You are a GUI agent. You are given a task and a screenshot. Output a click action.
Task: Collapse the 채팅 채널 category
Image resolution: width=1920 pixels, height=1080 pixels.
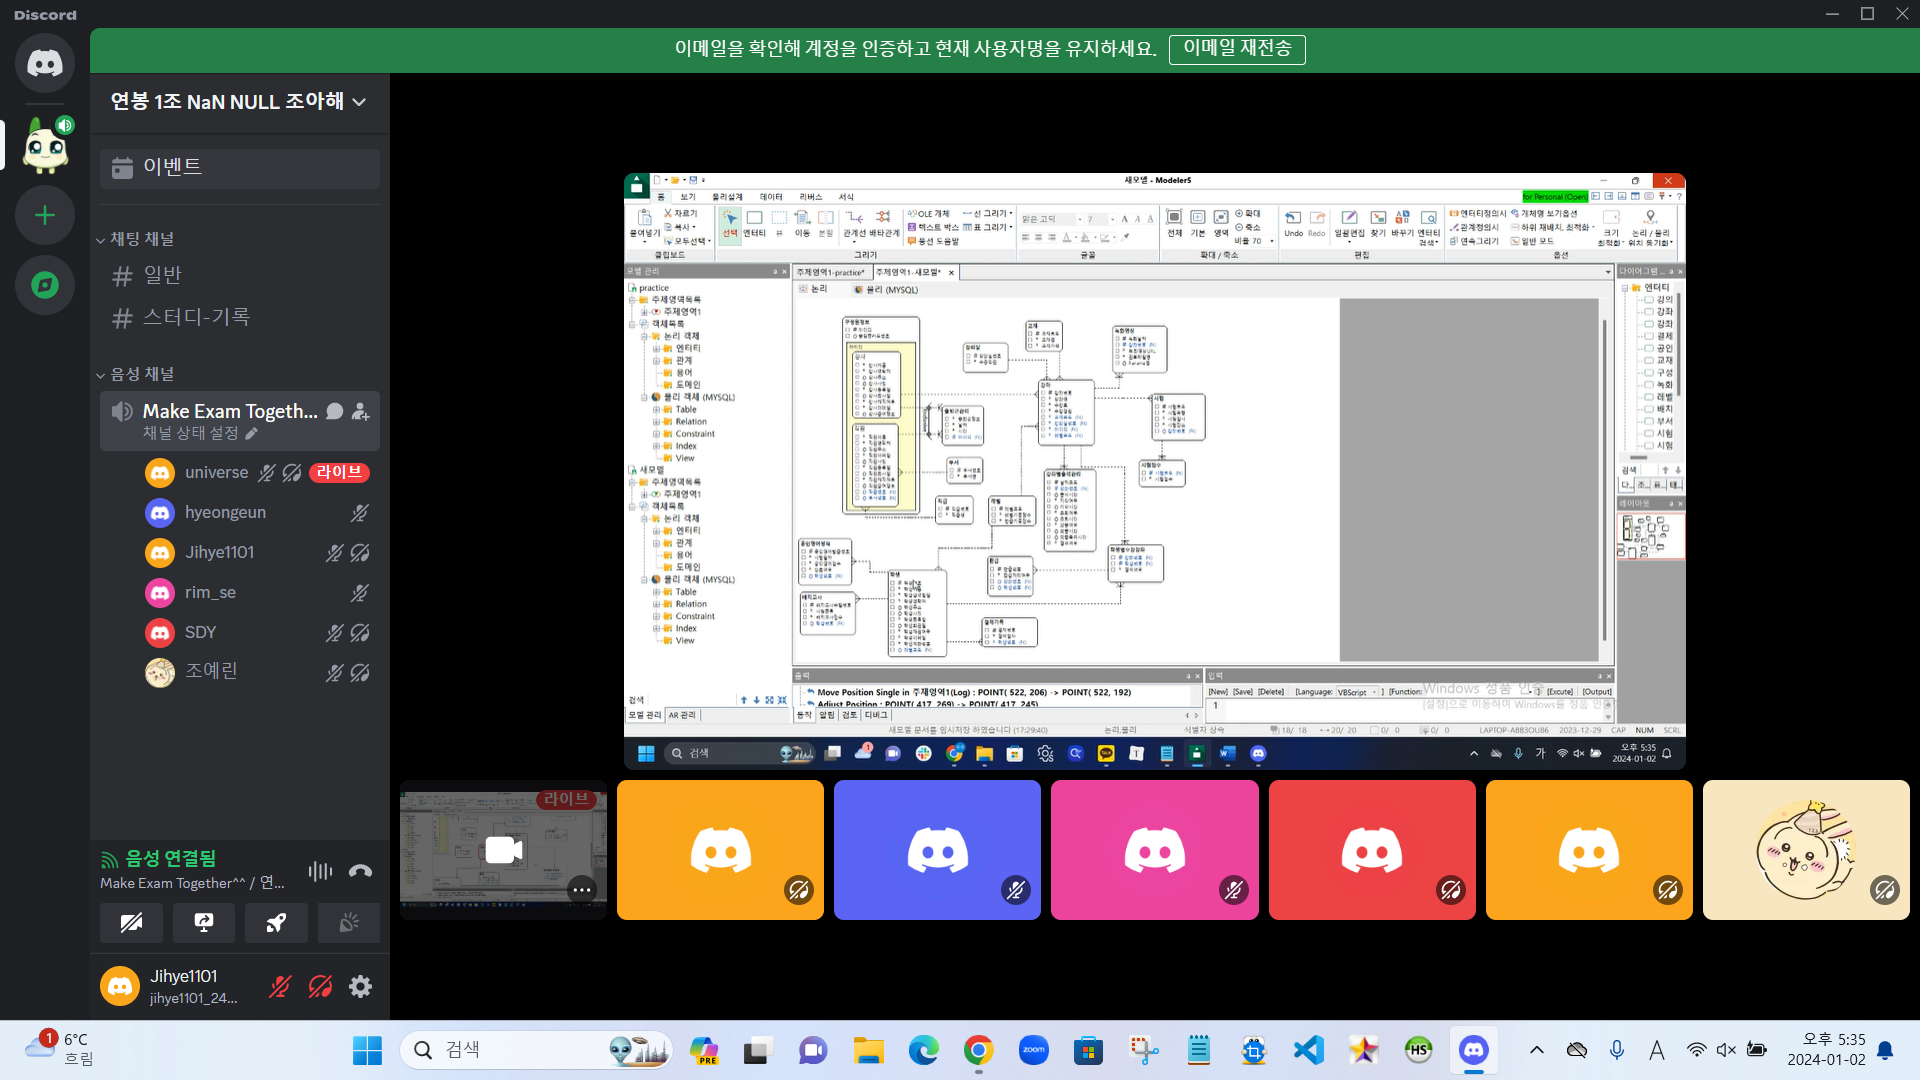pyautogui.click(x=140, y=239)
